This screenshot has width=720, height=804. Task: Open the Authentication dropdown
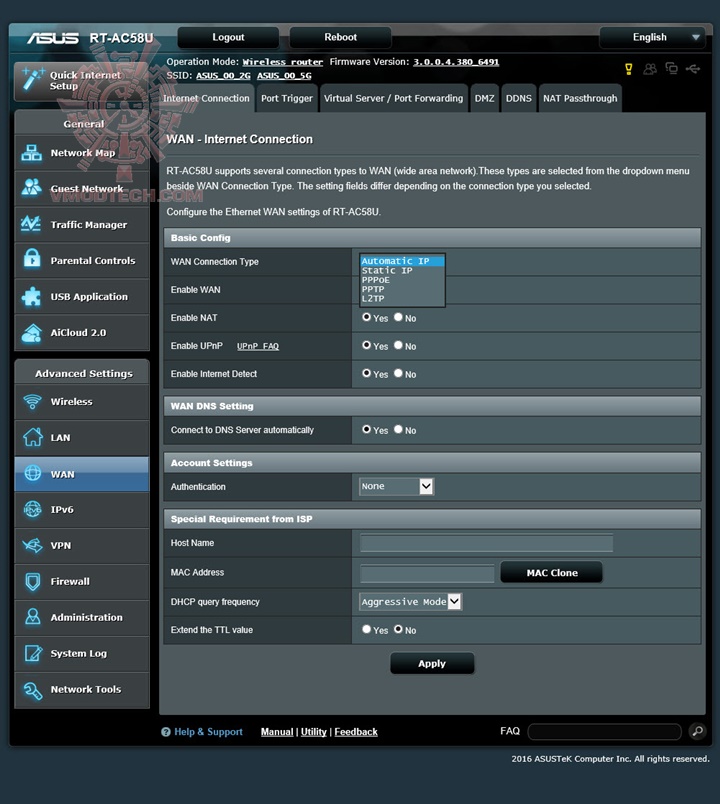pyautogui.click(x=396, y=486)
